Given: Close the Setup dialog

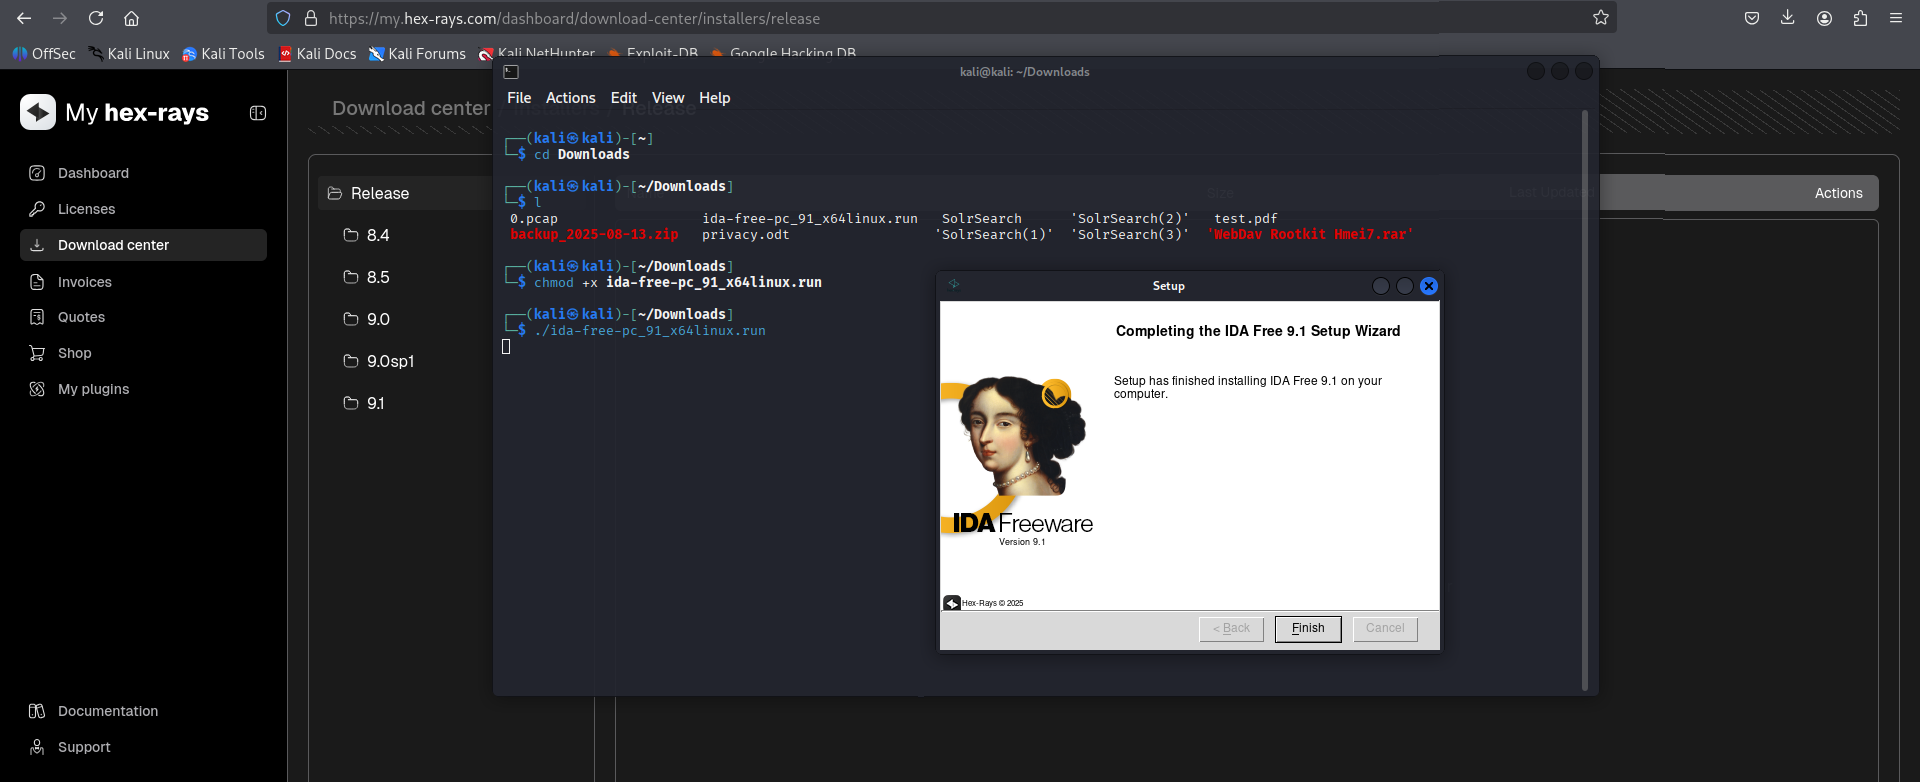Looking at the screenshot, I should (x=1429, y=286).
